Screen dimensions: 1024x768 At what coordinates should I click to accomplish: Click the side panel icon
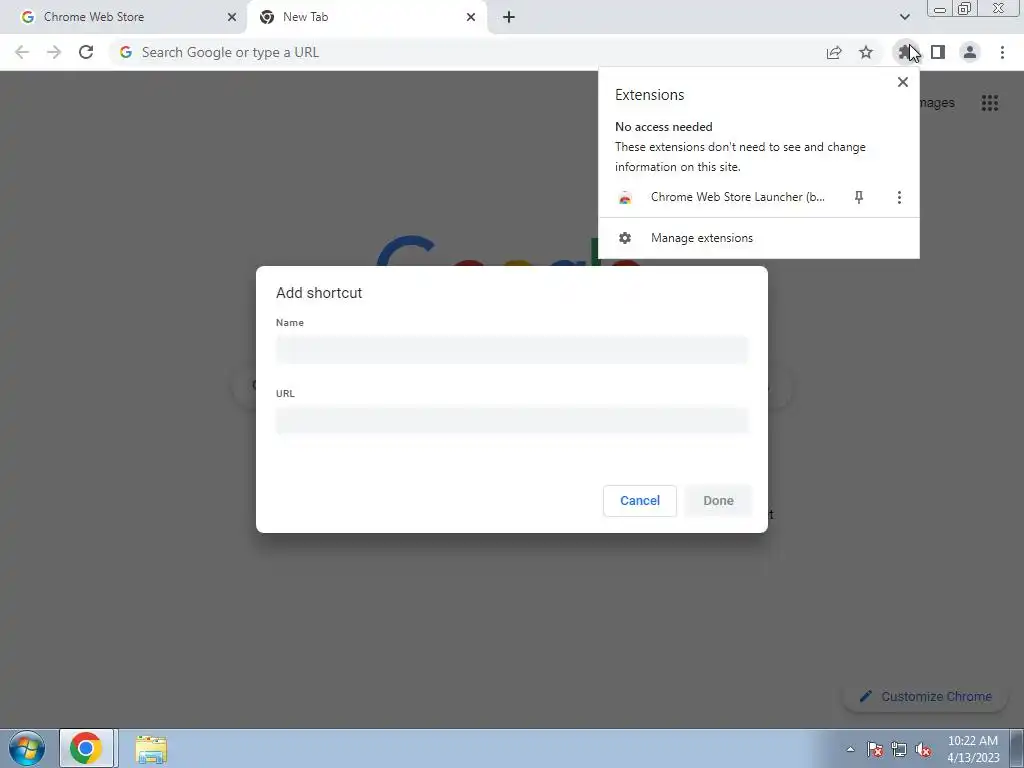[938, 52]
